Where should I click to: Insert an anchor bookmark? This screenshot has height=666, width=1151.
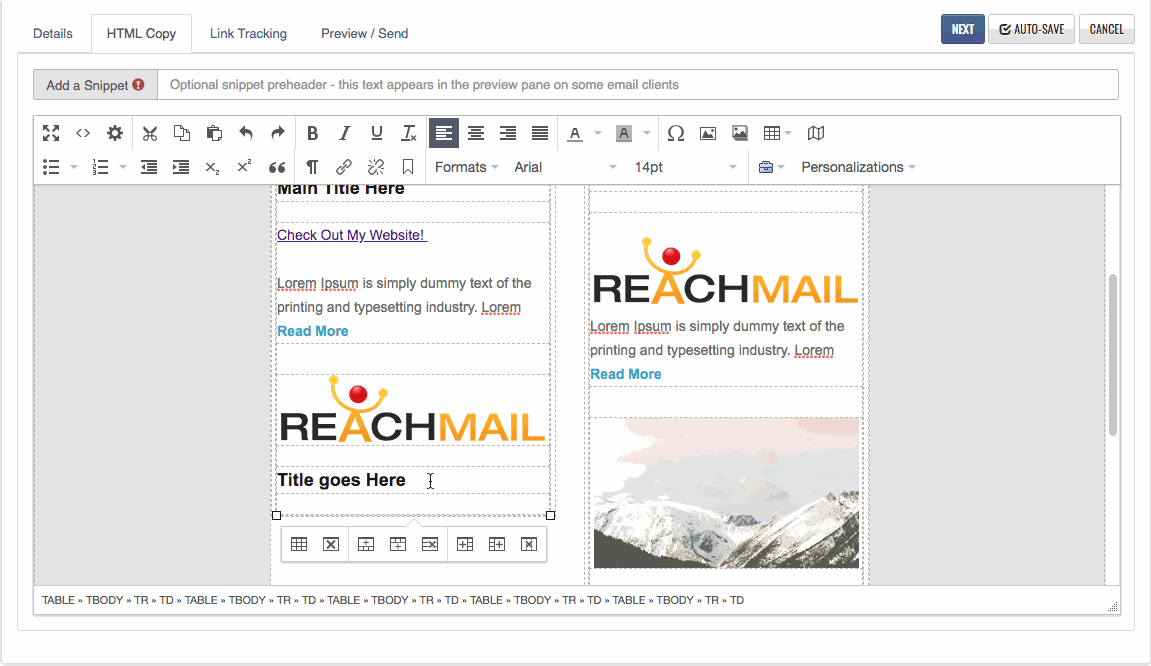click(408, 167)
